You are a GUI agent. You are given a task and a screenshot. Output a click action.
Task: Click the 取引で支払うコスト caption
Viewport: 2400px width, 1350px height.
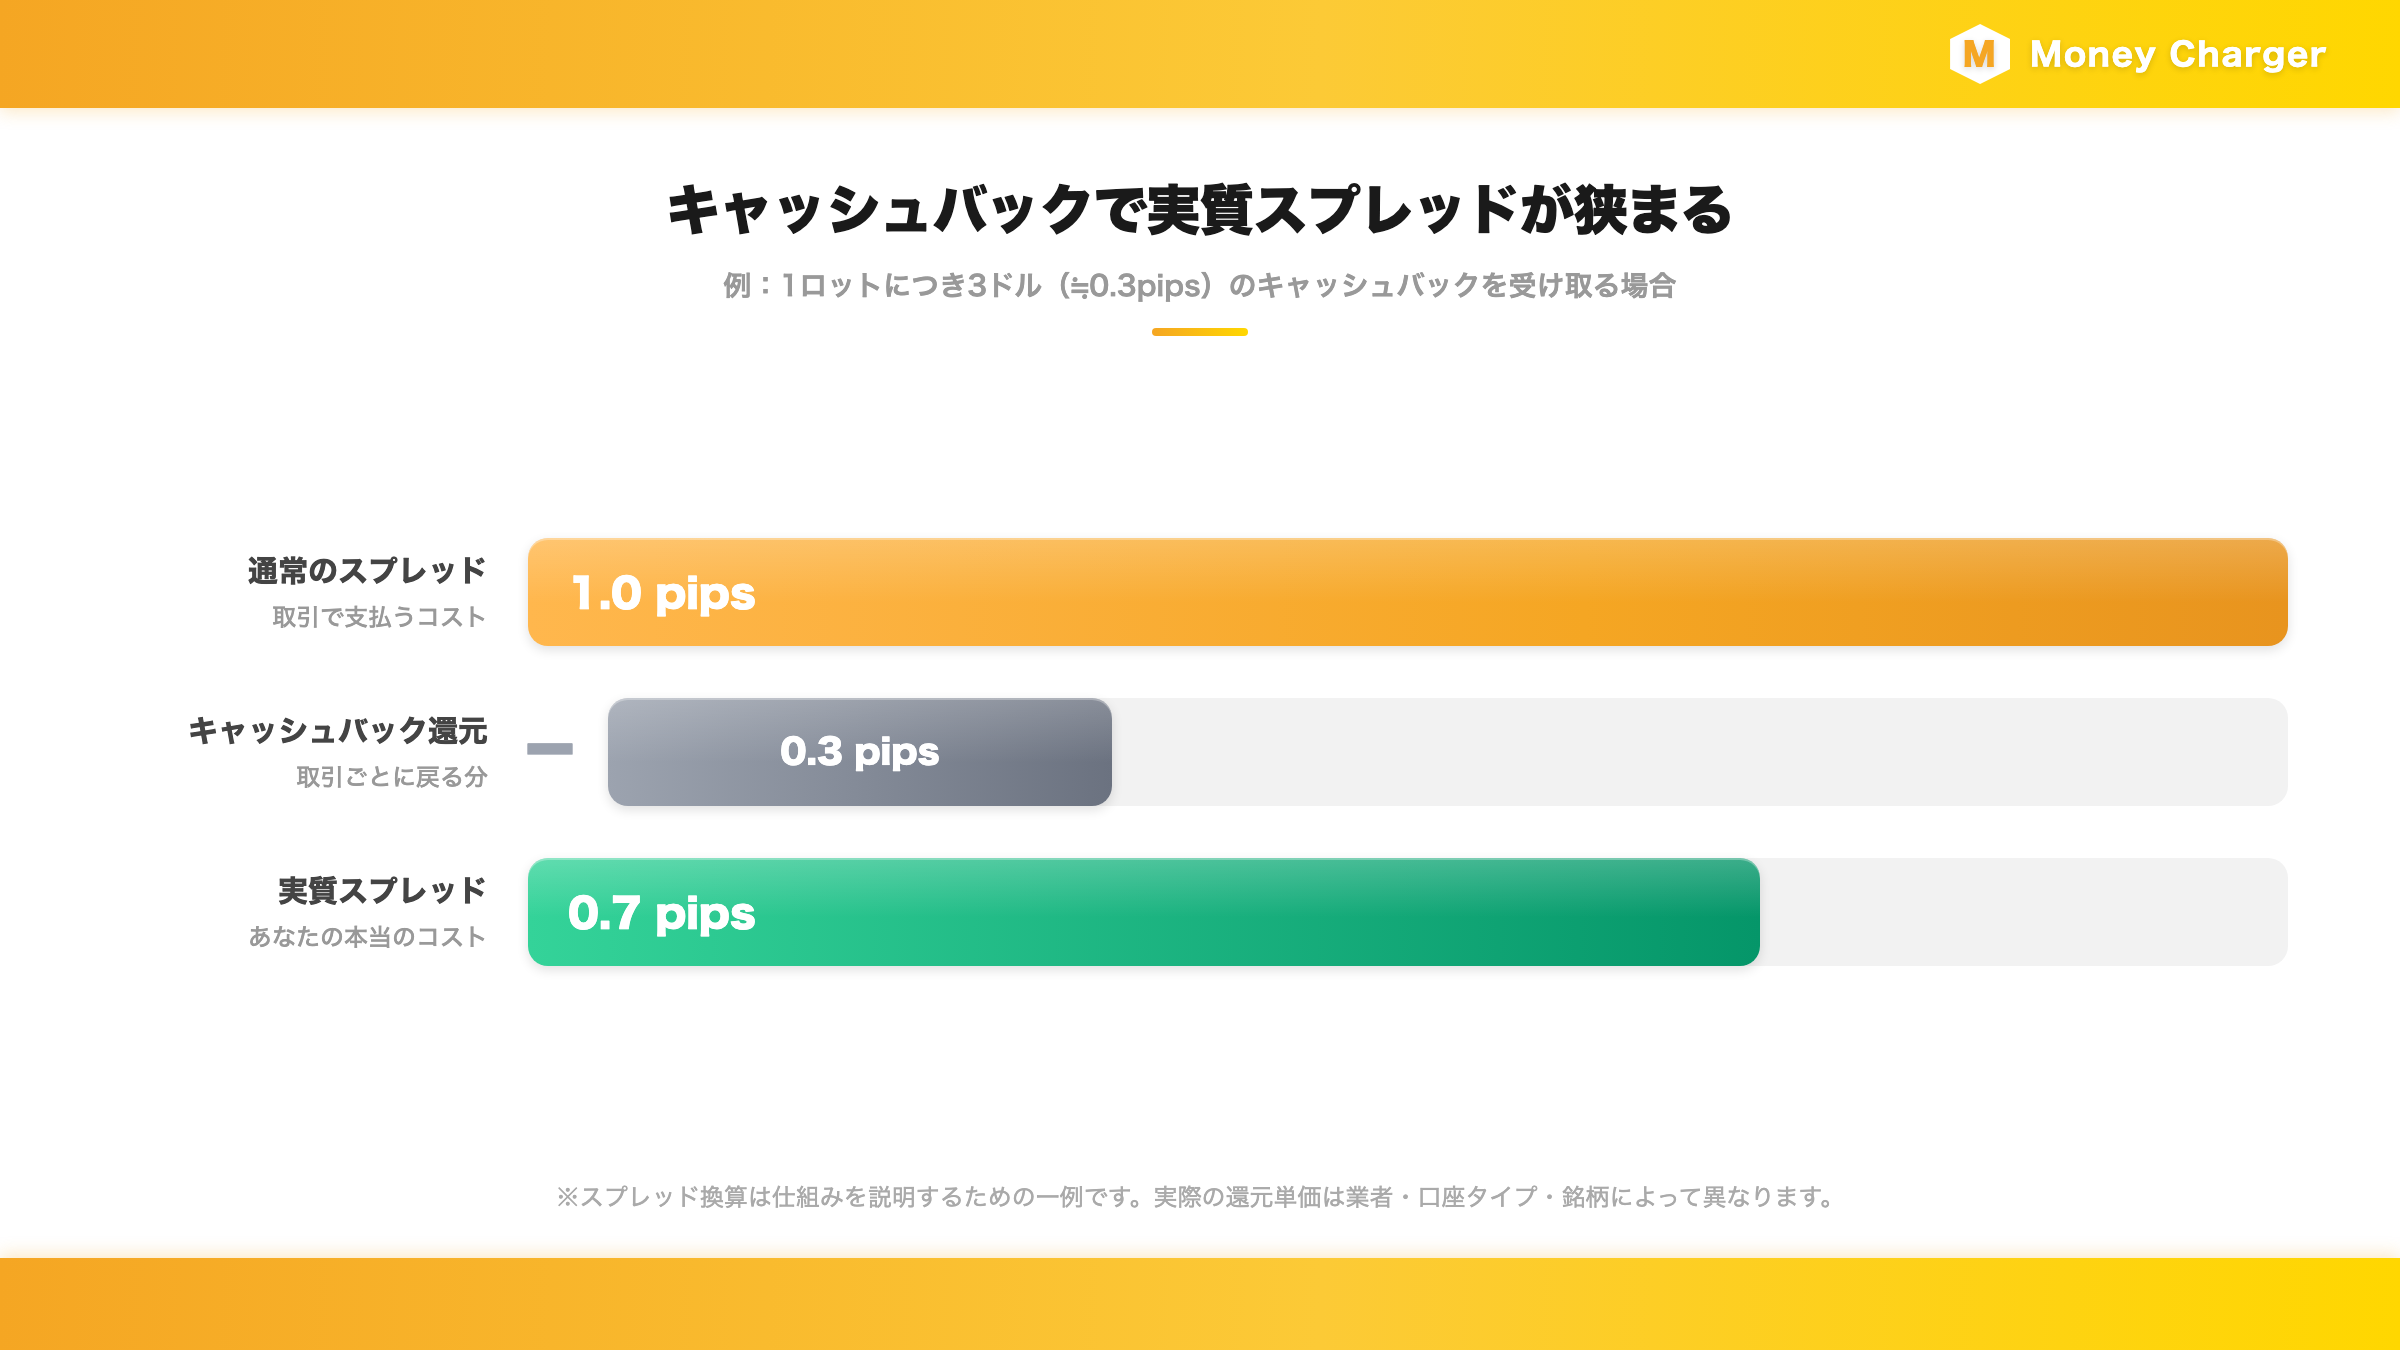coord(379,617)
